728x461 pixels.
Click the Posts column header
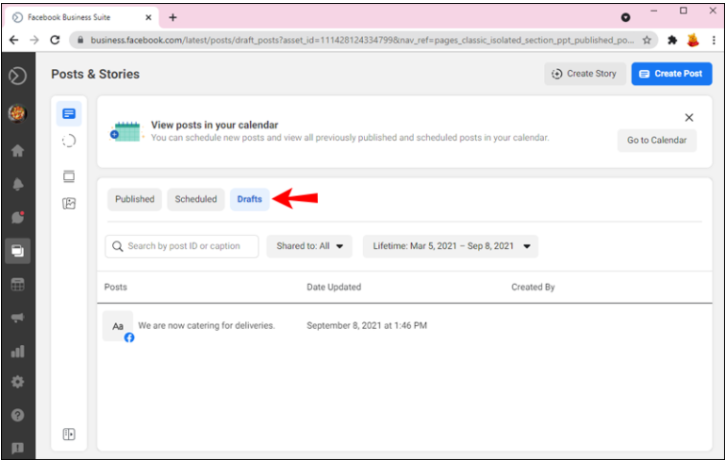(116, 287)
